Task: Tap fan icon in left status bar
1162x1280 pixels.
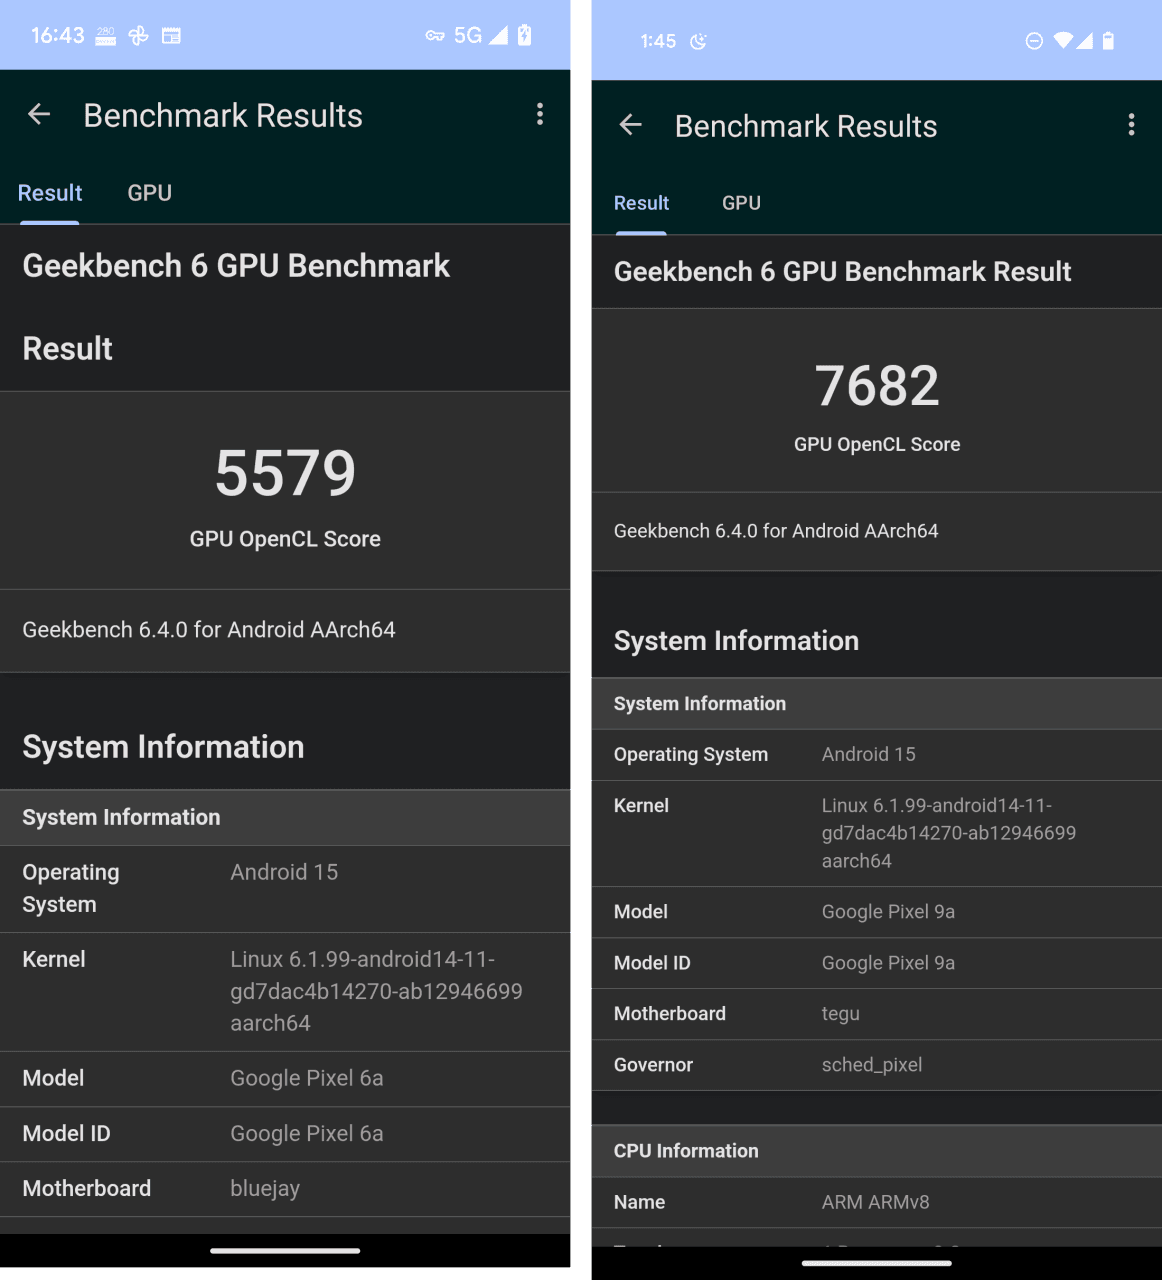Action: click(139, 36)
